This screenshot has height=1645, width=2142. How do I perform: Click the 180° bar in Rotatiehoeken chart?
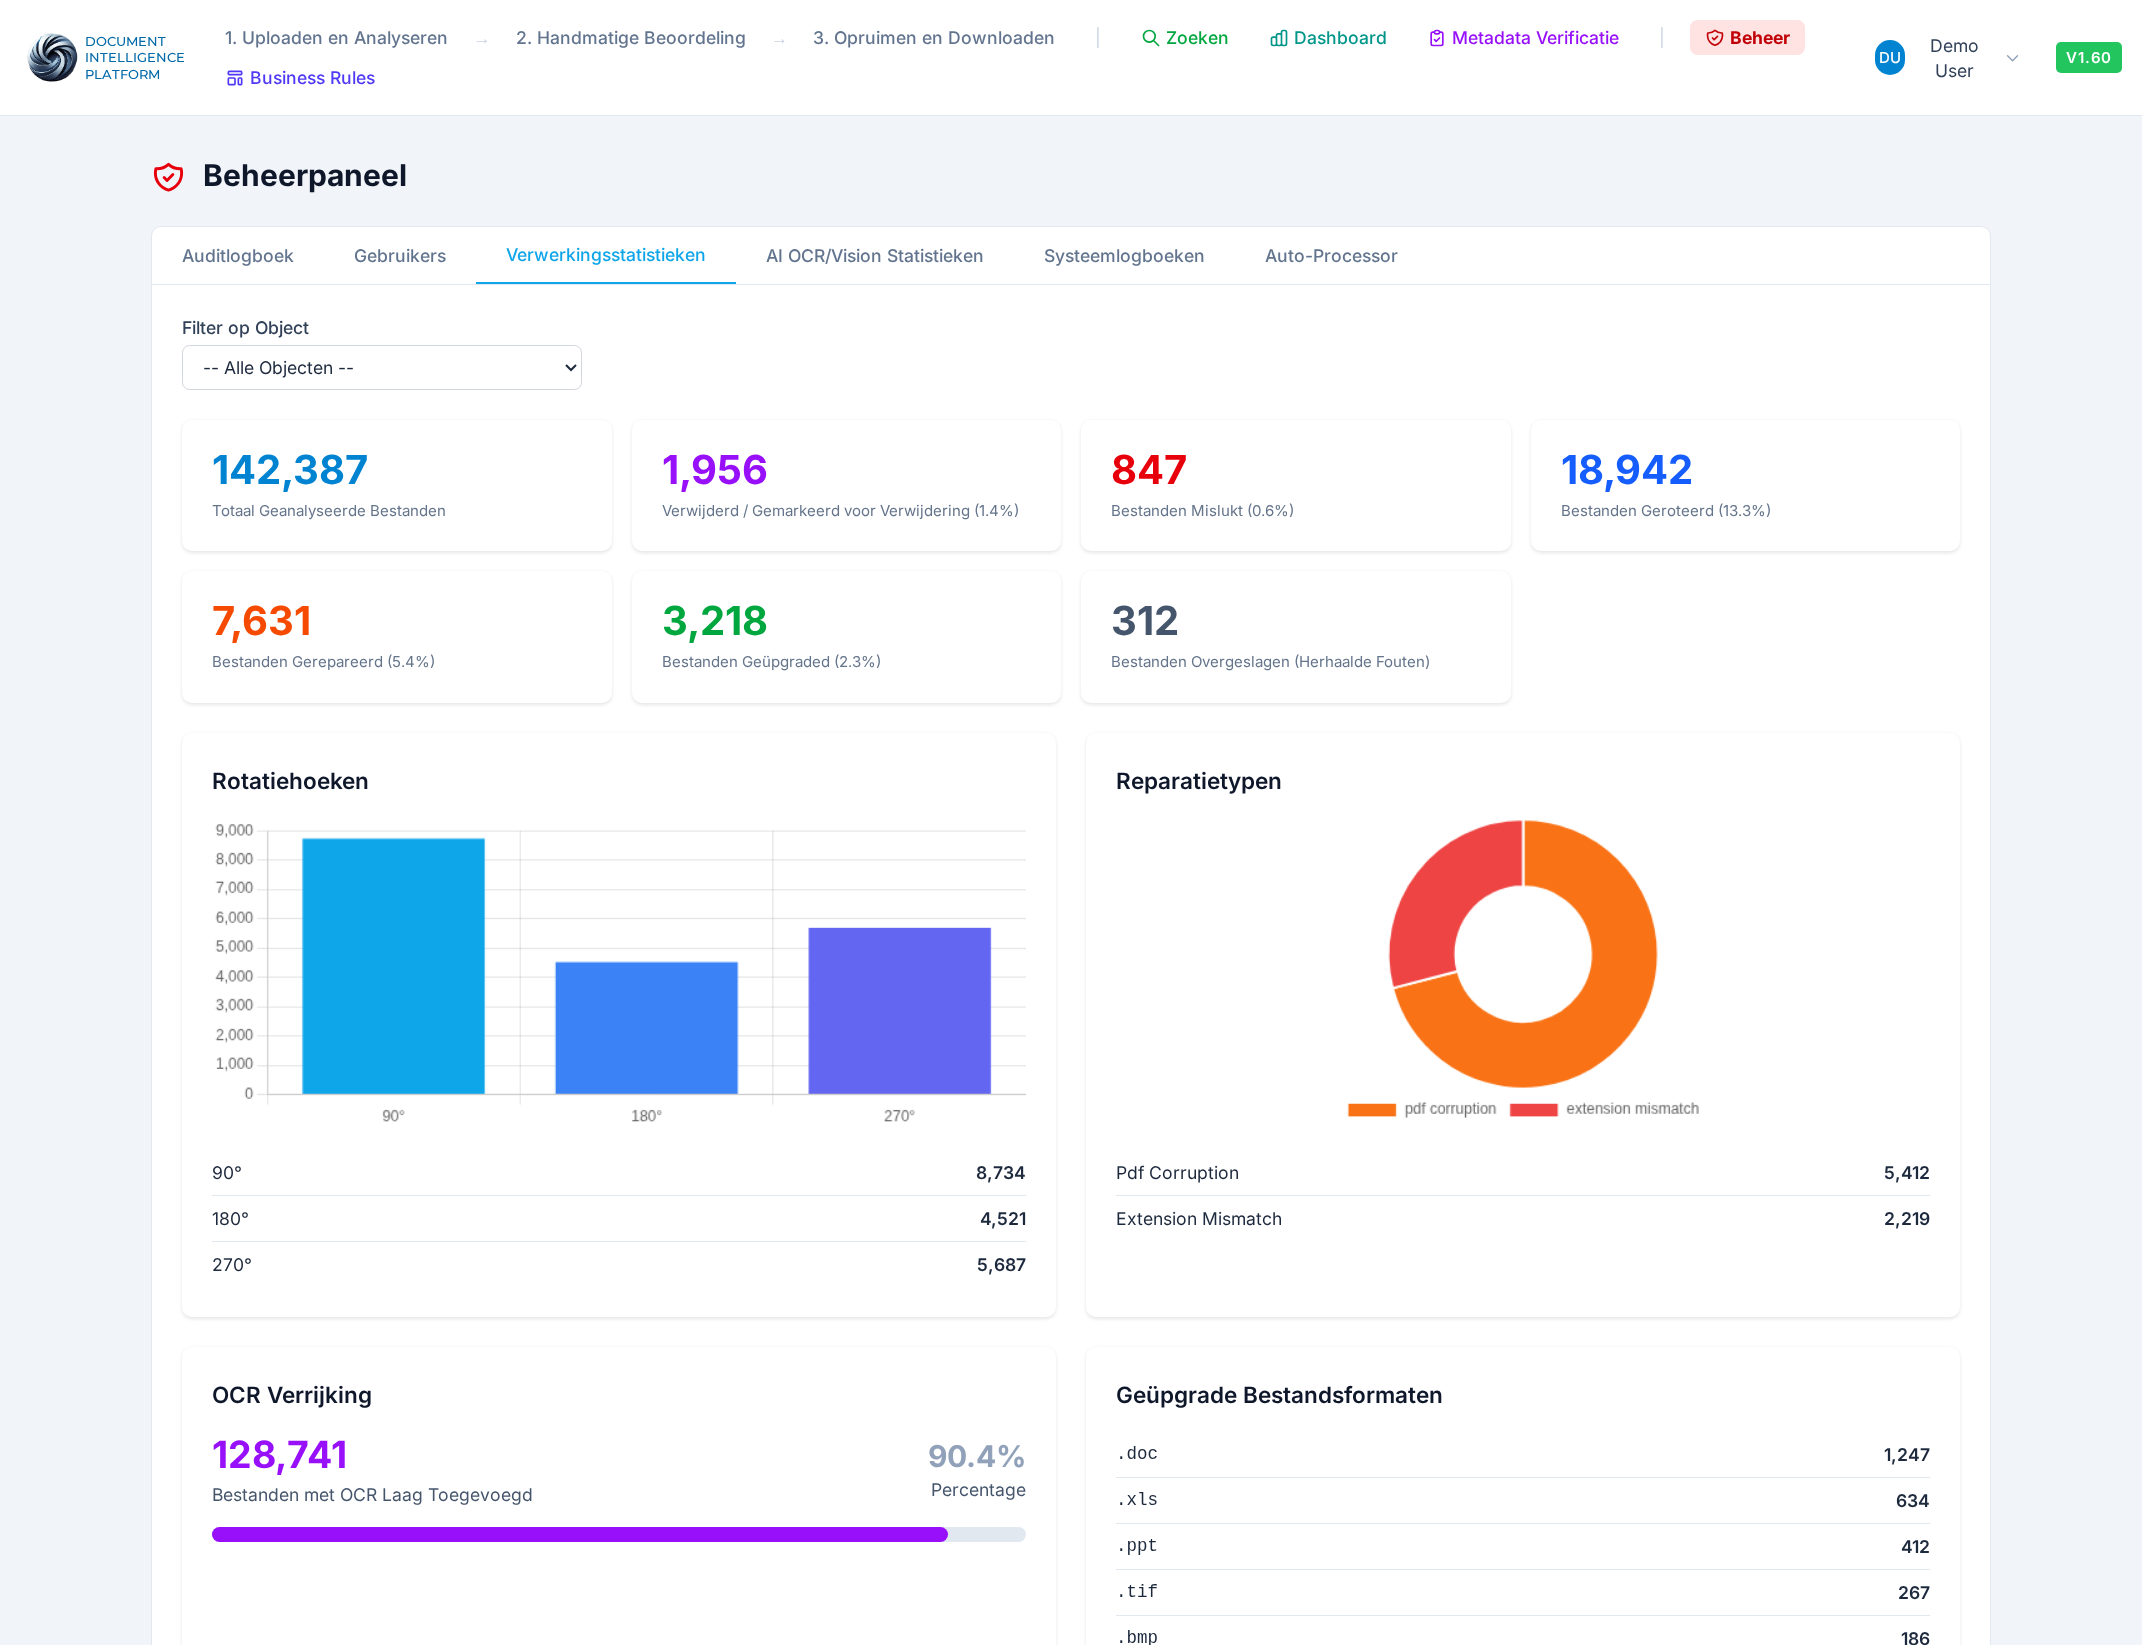(x=646, y=1028)
